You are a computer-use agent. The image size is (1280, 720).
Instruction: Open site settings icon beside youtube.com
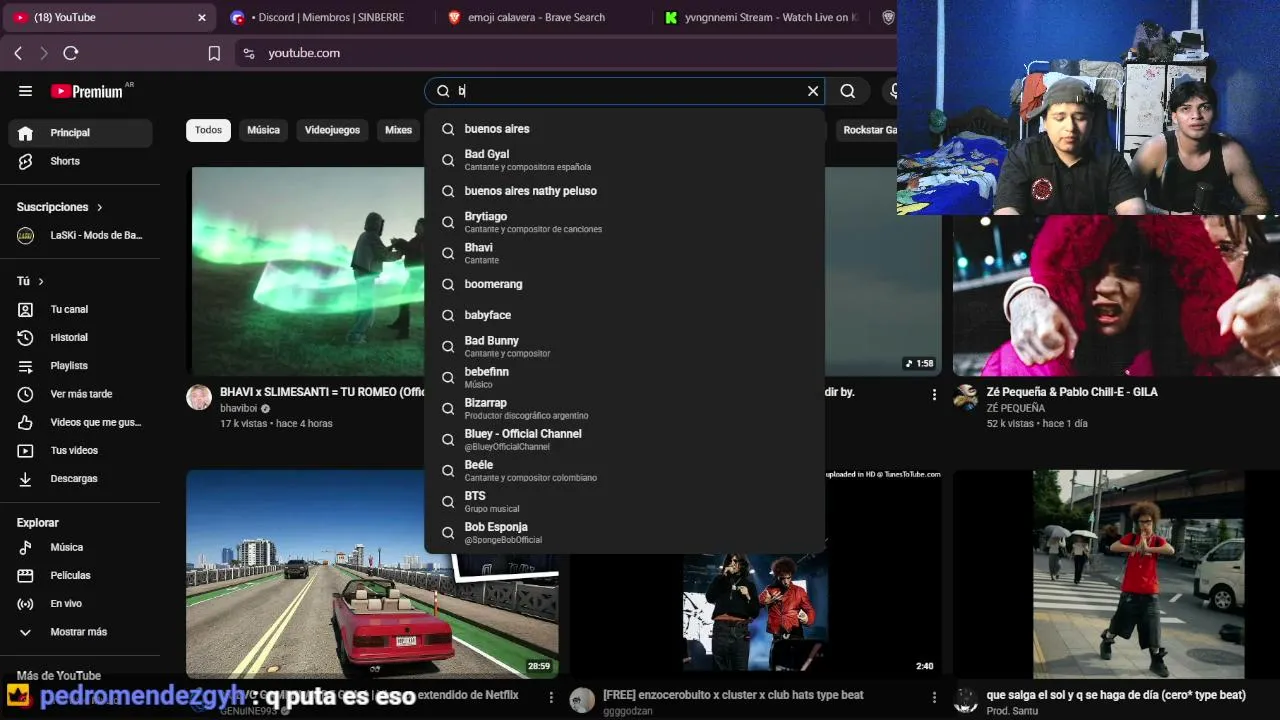(249, 53)
